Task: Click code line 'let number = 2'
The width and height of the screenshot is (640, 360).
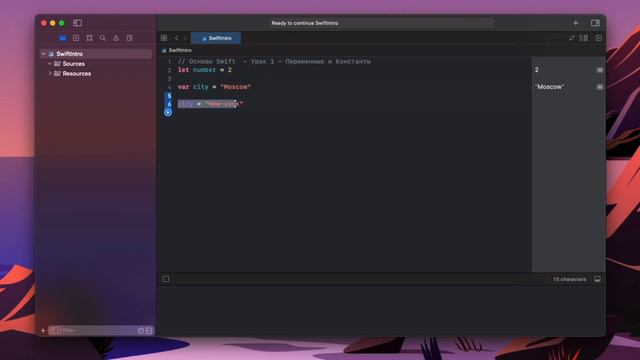Action: tap(205, 70)
